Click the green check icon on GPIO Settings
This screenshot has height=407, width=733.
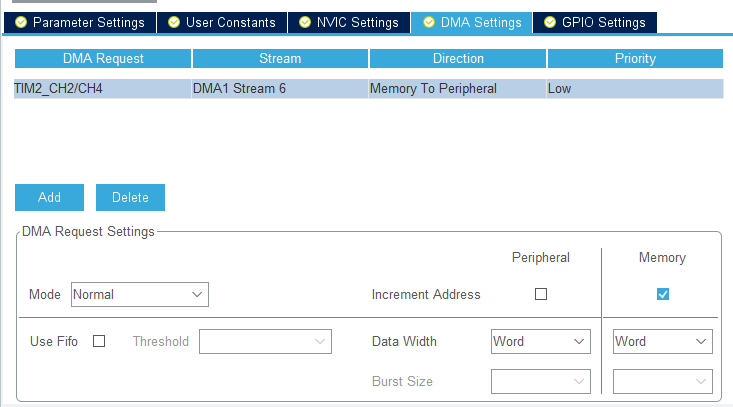550,22
